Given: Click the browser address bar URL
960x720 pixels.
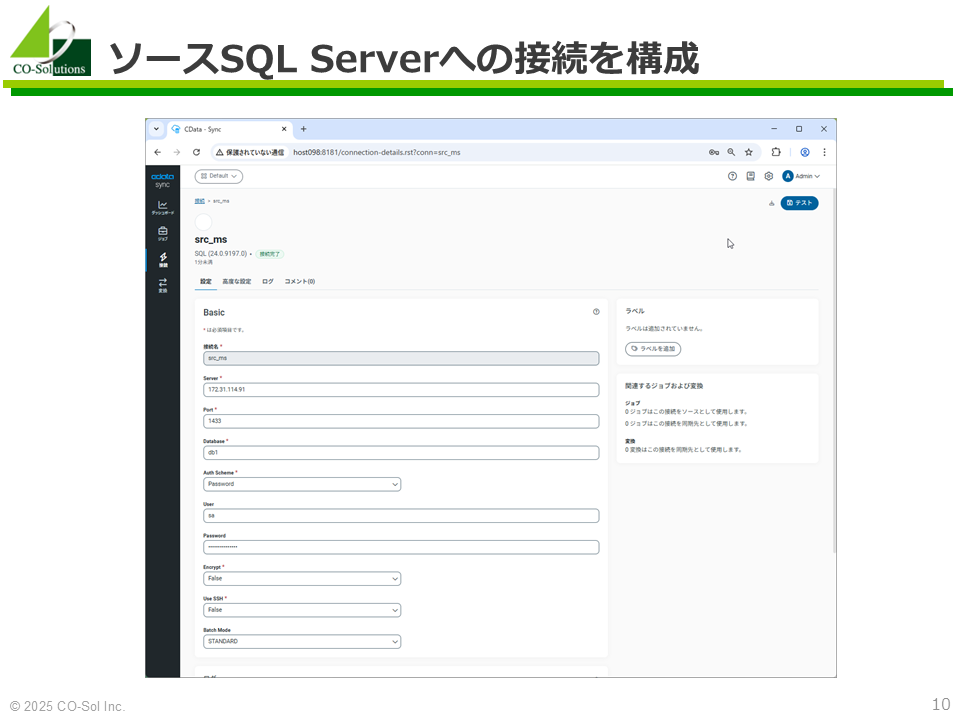Looking at the screenshot, I should pos(377,152).
